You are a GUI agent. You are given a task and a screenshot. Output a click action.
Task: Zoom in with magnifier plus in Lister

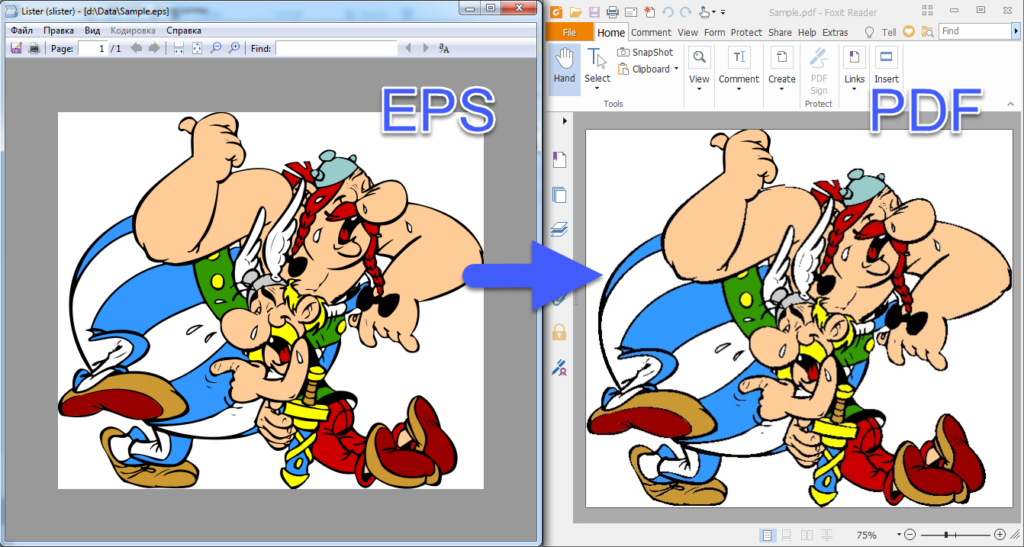pyautogui.click(x=234, y=48)
